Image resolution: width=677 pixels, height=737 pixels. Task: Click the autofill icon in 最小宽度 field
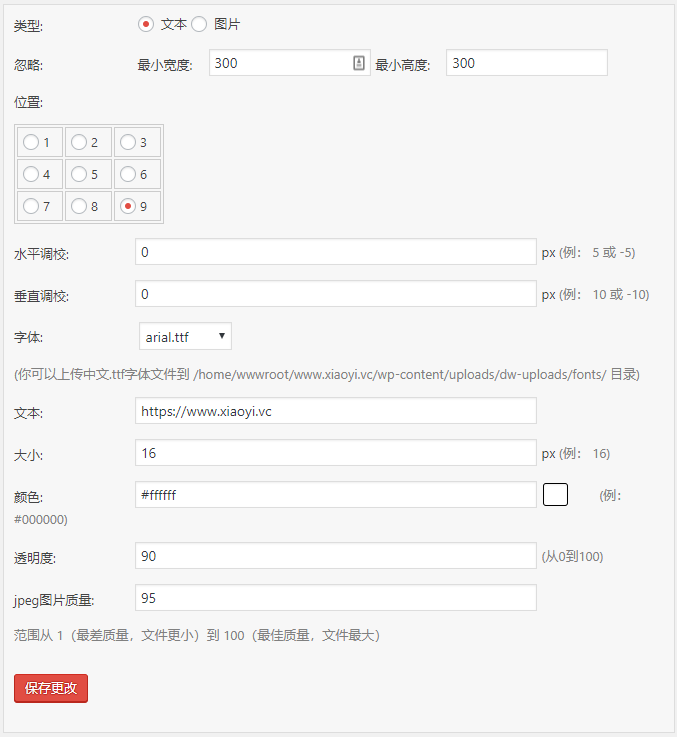point(359,63)
